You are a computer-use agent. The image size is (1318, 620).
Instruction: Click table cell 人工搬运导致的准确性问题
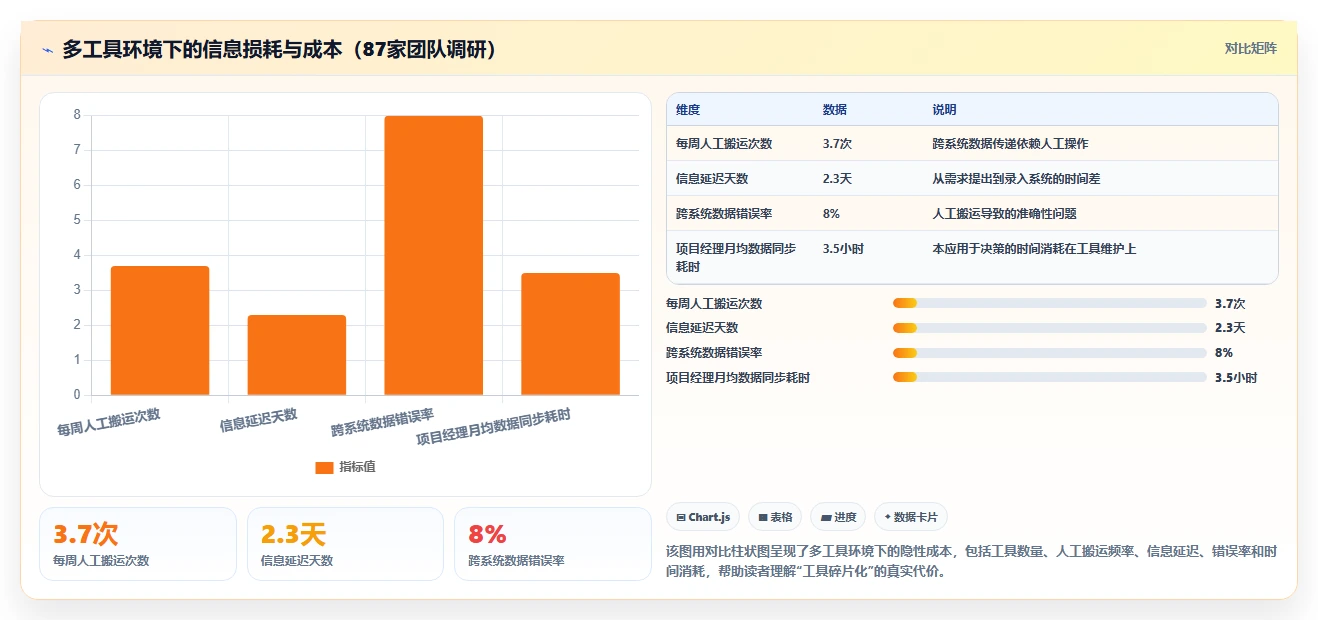(1004, 214)
